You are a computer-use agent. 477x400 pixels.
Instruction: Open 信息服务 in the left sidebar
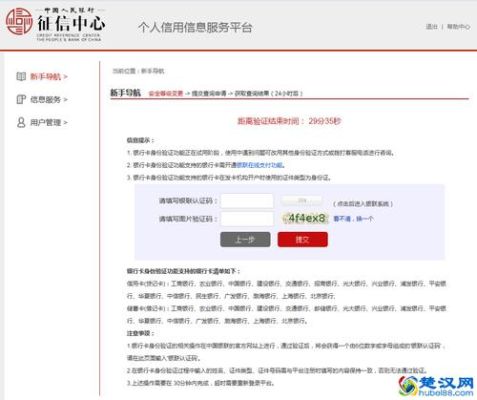pyautogui.click(x=49, y=99)
